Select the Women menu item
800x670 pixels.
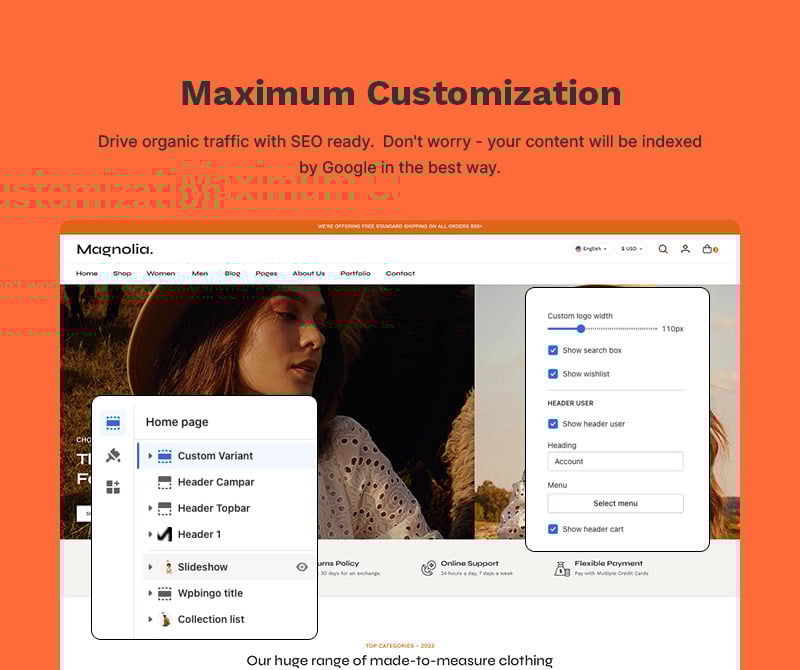click(x=162, y=272)
